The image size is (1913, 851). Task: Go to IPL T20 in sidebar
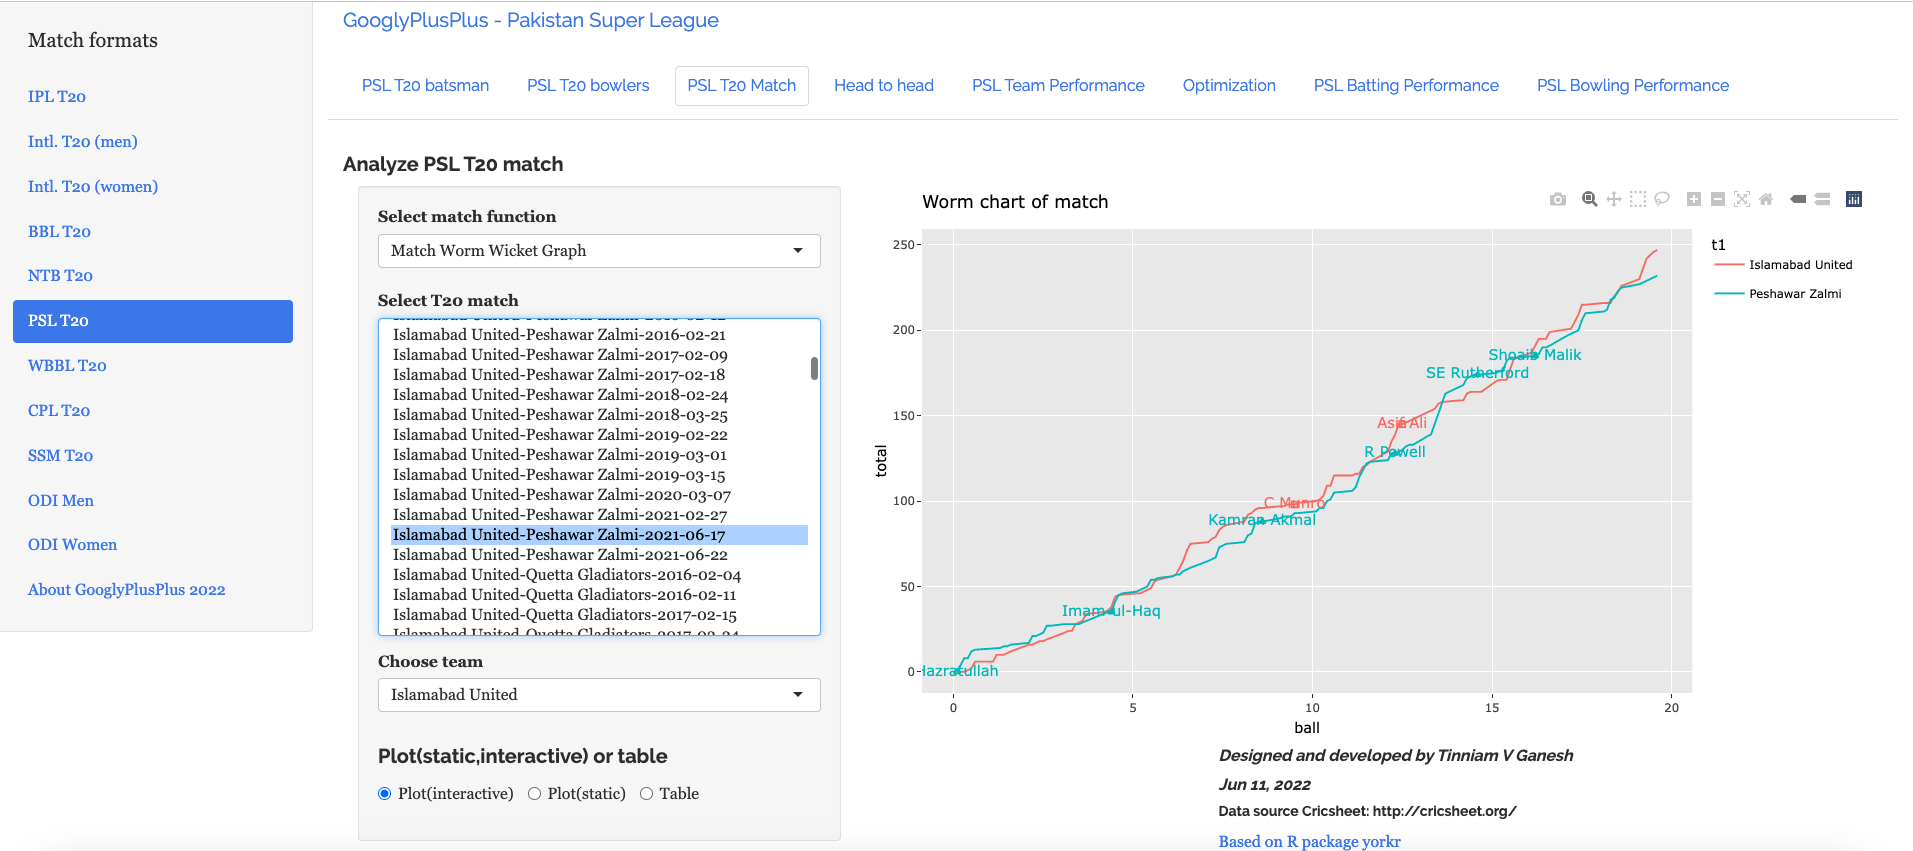[x=57, y=97]
